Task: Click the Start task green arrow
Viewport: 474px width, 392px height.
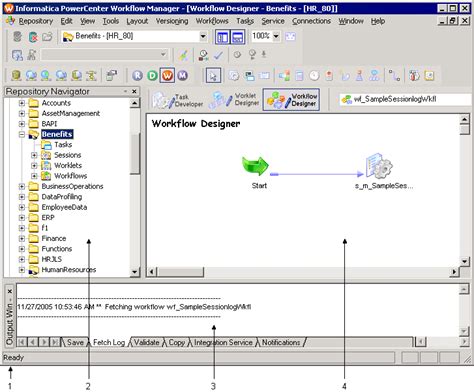Action: pyautogui.click(x=255, y=166)
